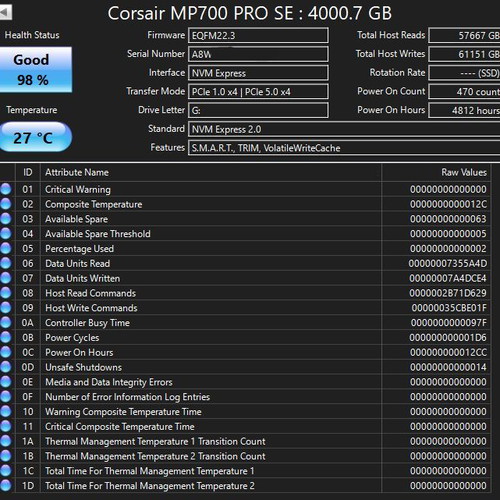Click the Interface field NVM Express
This screenshot has width=500, height=500.
pos(258,73)
